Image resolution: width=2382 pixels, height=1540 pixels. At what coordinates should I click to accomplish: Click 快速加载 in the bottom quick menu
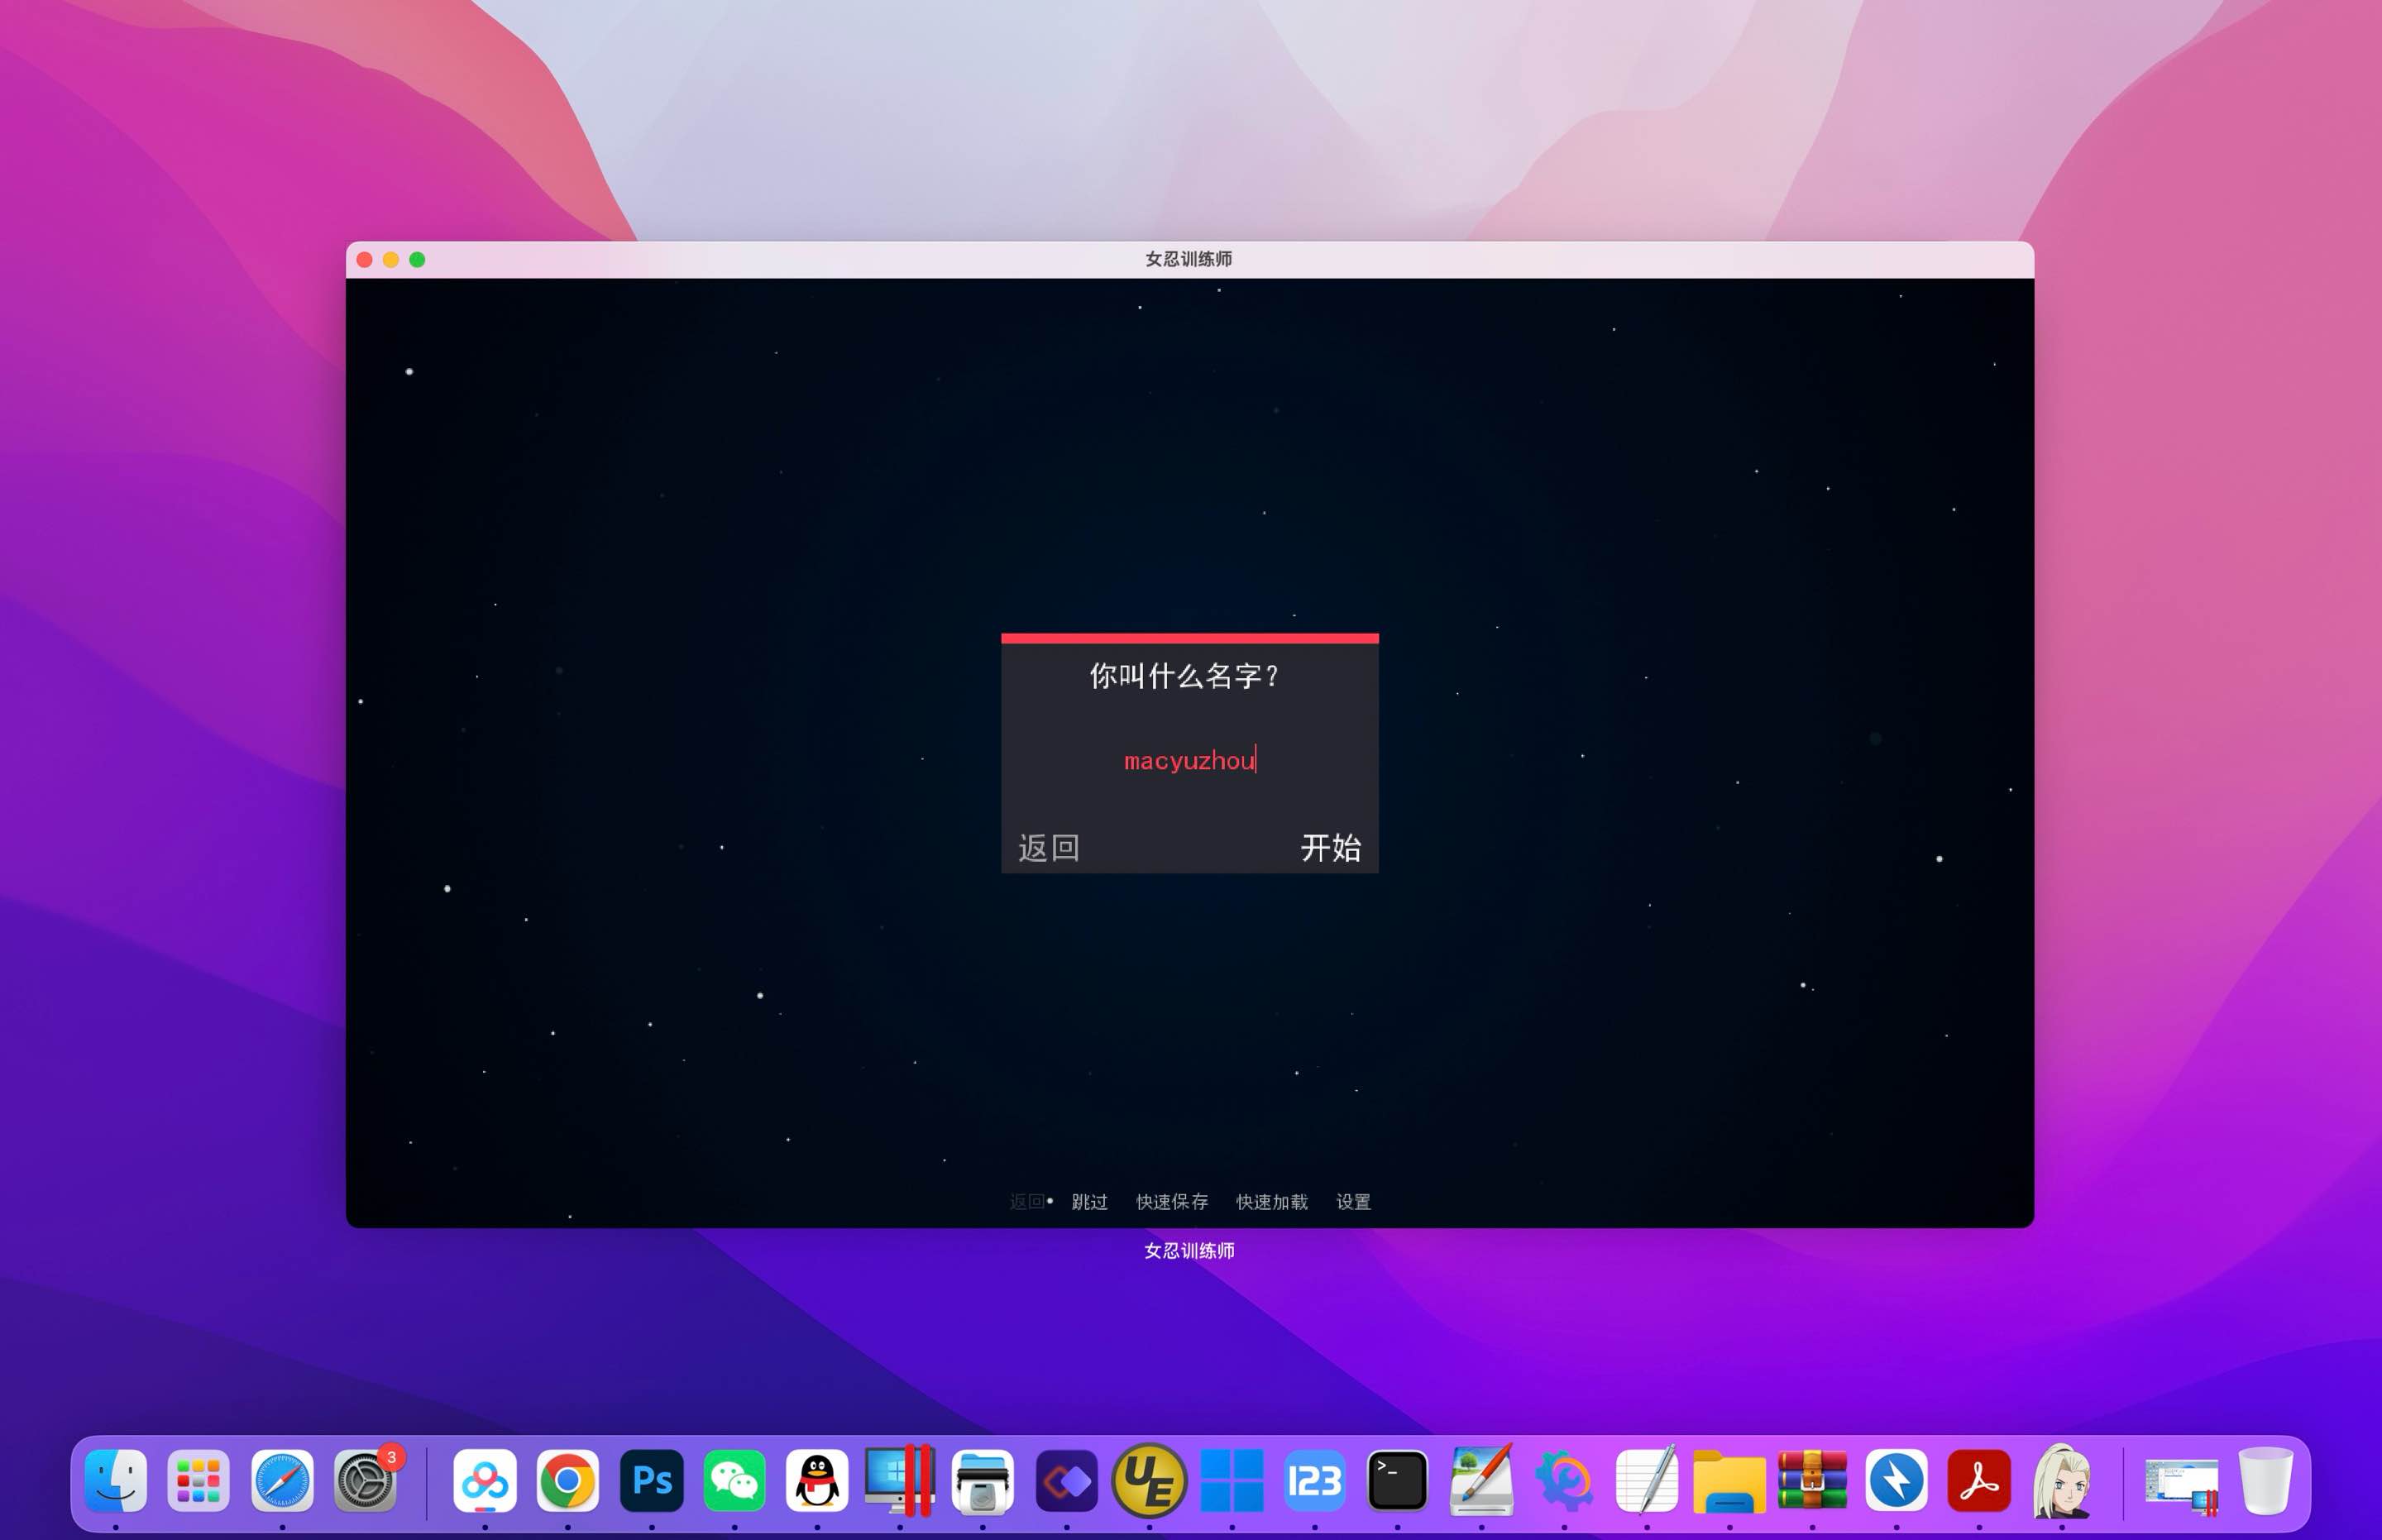[x=1272, y=1201]
